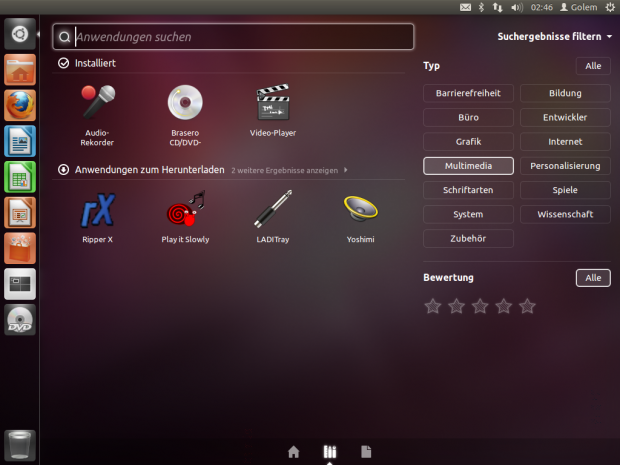The height and width of the screenshot is (465, 620).
Task: Click Alle next to Typ
Action: click(593, 66)
